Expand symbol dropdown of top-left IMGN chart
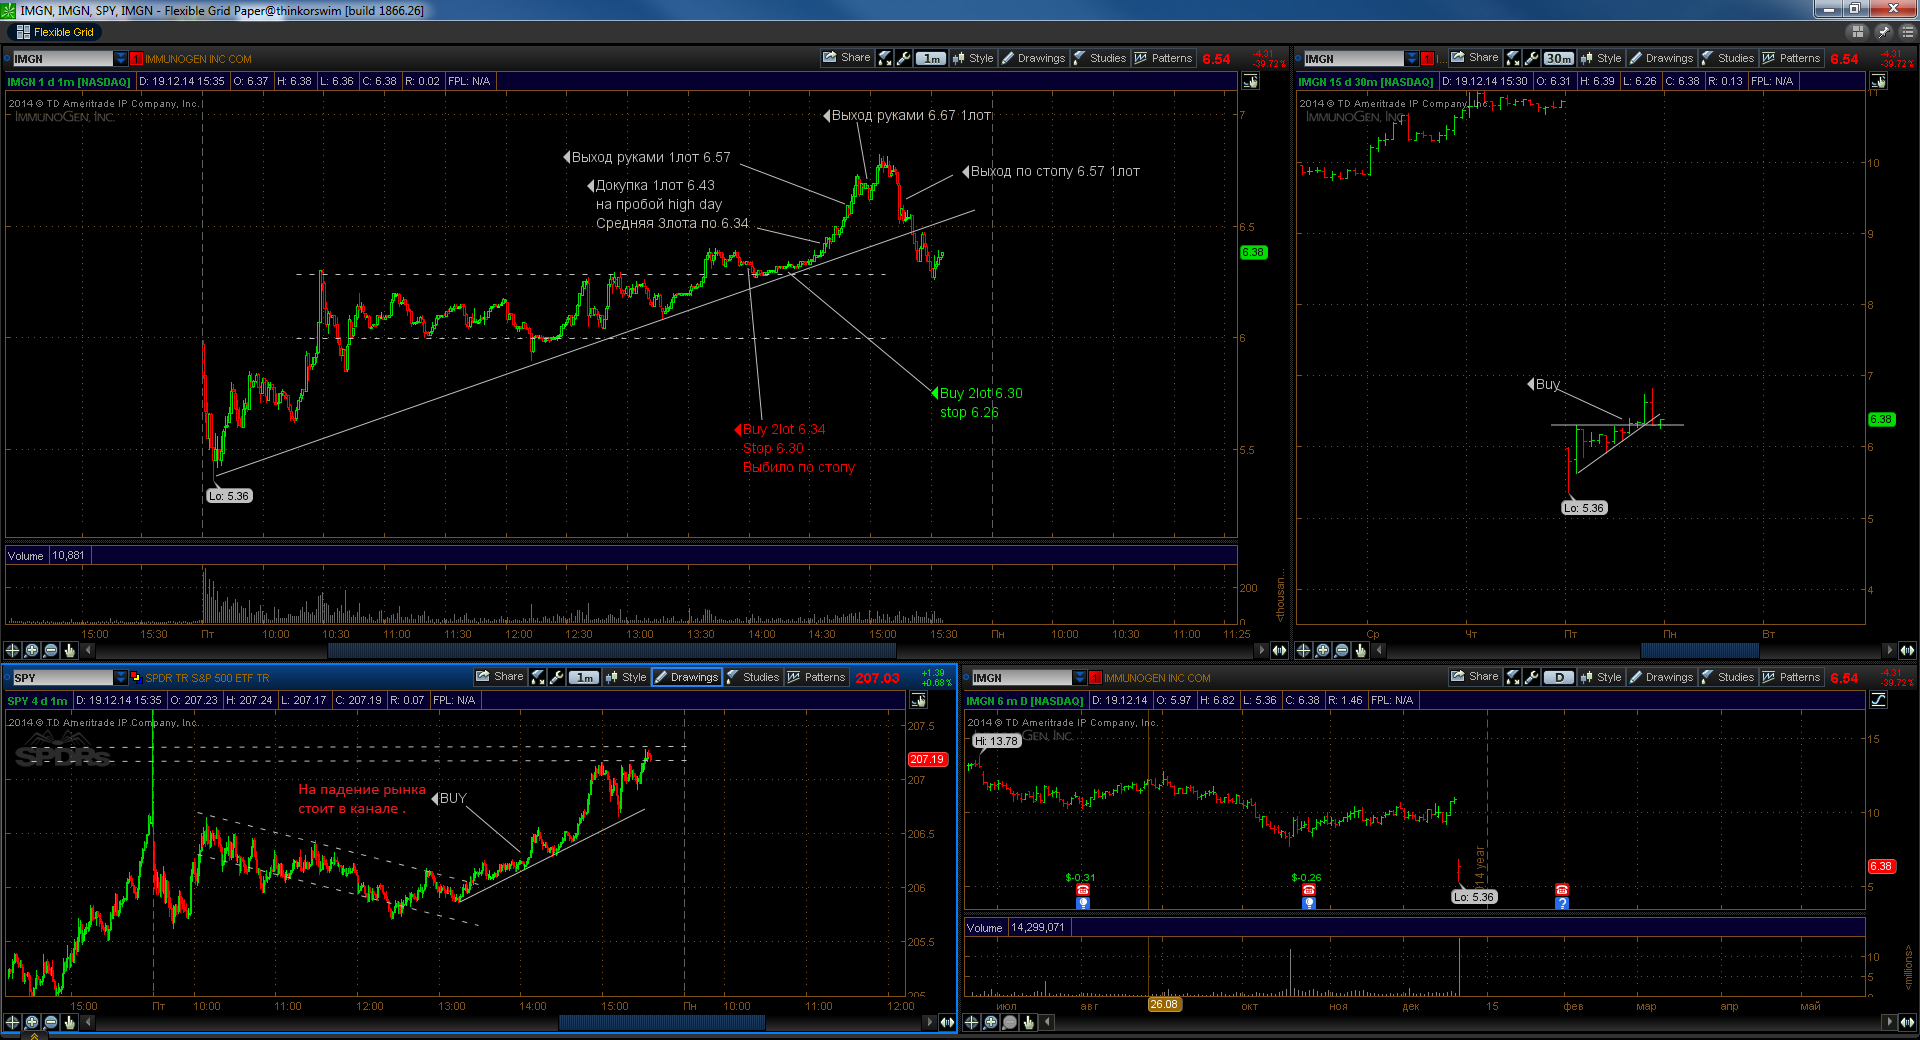Image resolution: width=1920 pixels, height=1040 pixels. coord(121,59)
